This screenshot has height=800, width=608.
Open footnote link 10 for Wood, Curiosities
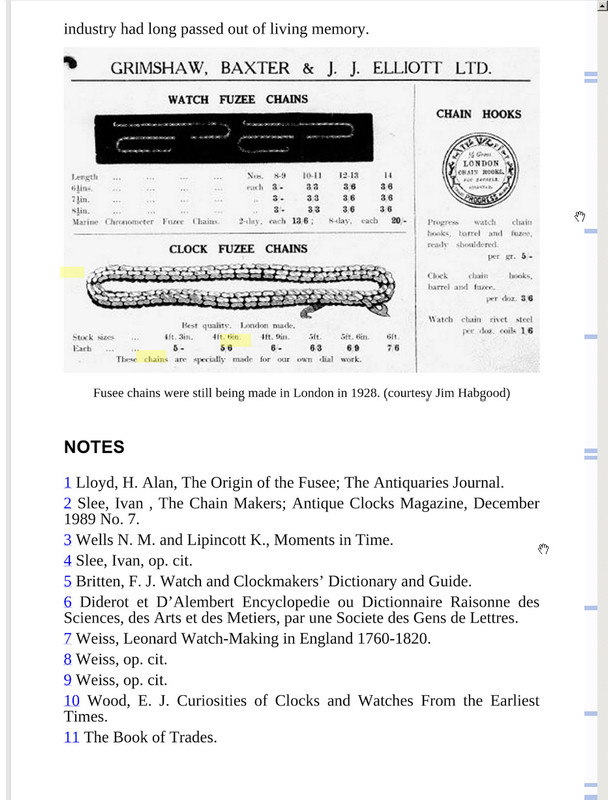[x=71, y=701]
